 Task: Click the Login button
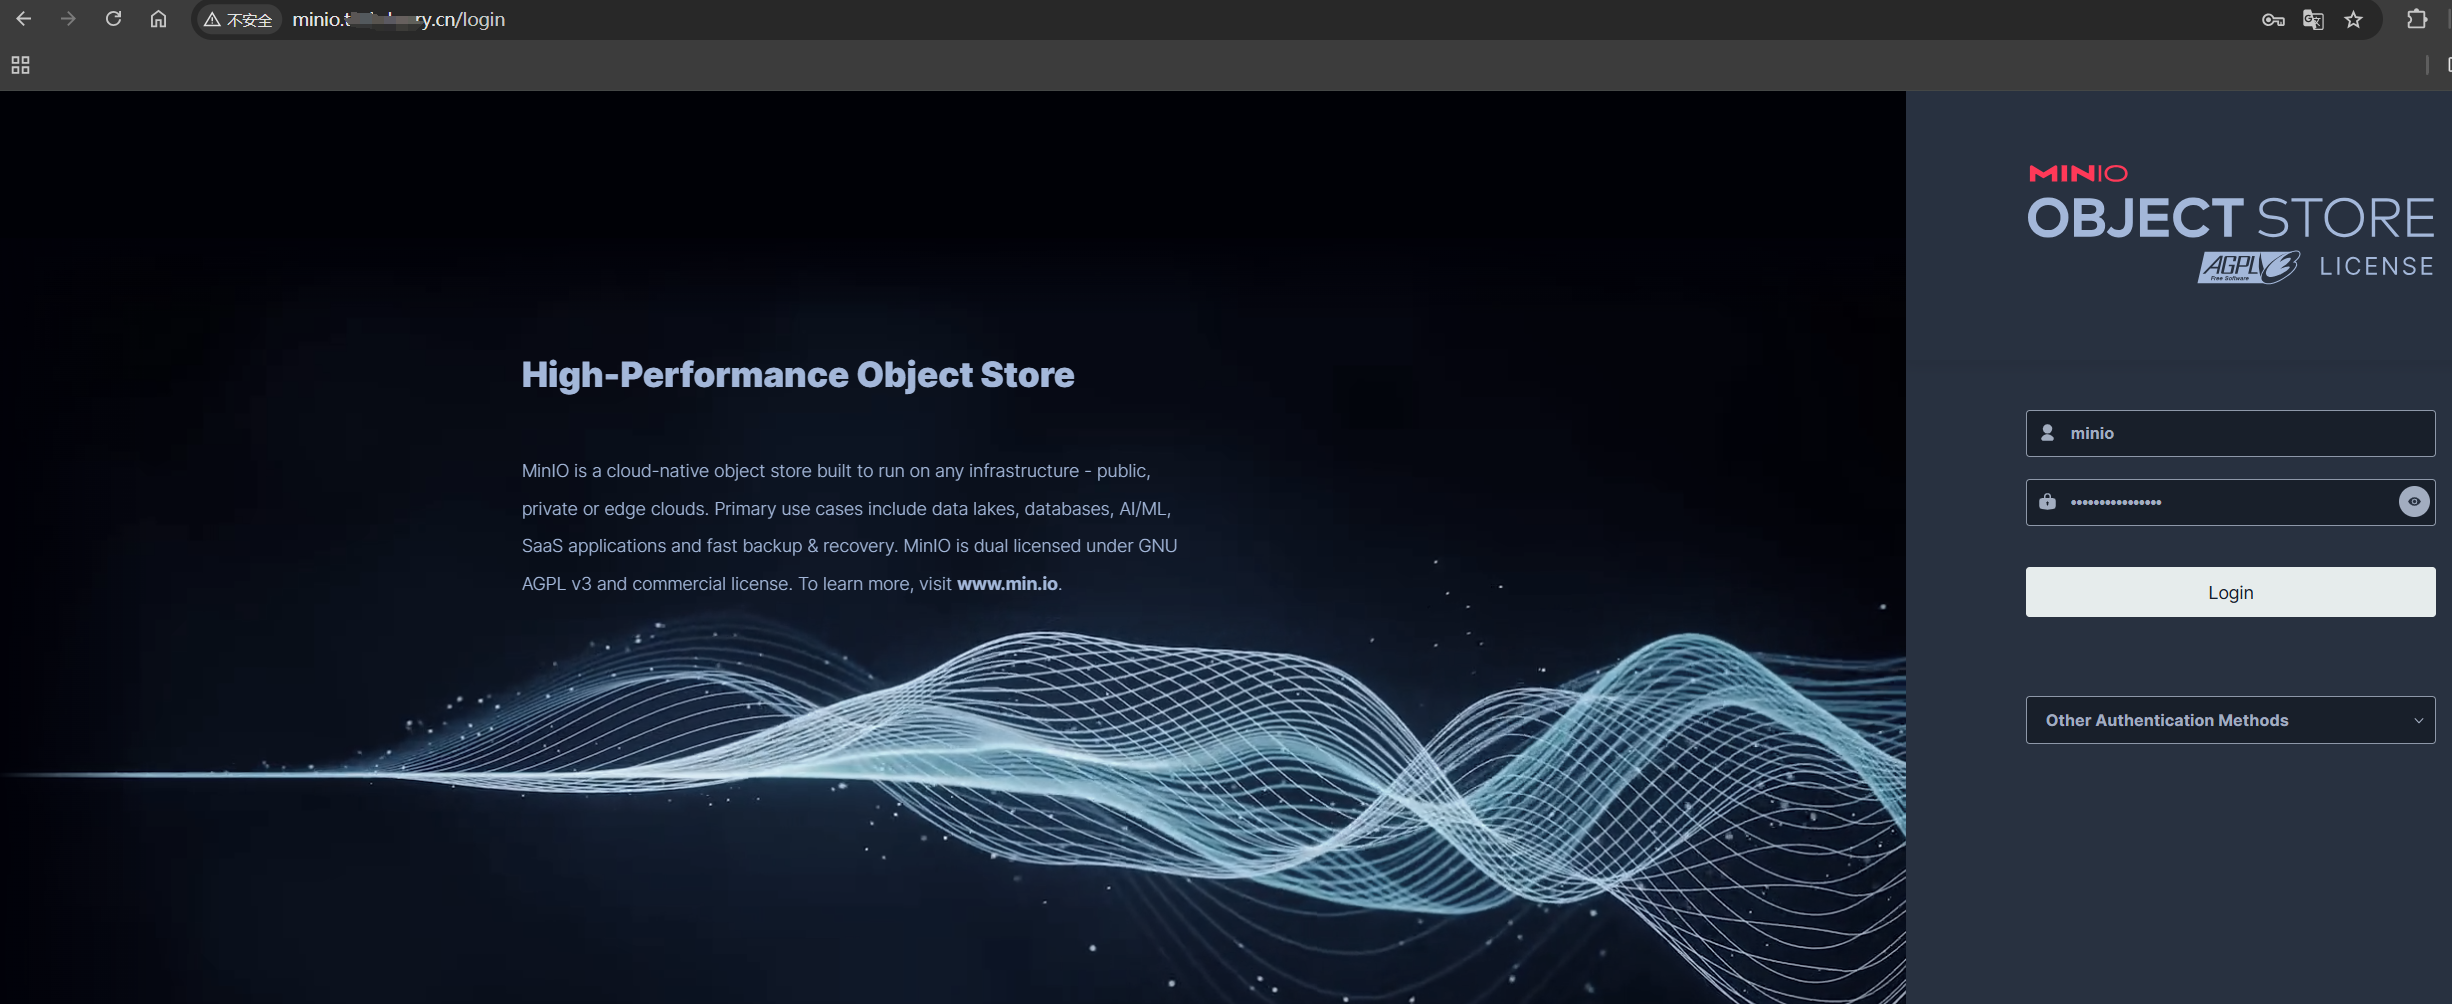pyautogui.click(x=2230, y=592)
